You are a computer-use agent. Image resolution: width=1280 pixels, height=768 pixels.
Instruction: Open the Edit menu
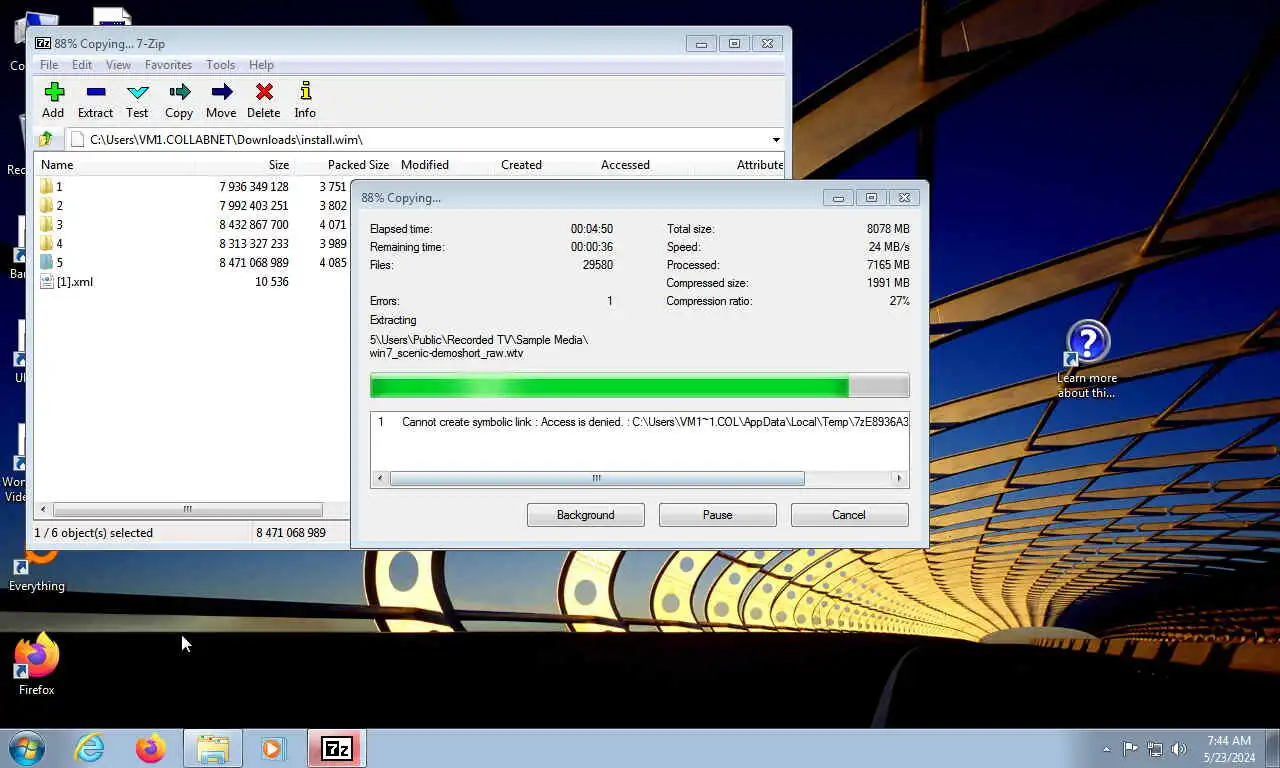pos(82,65)
